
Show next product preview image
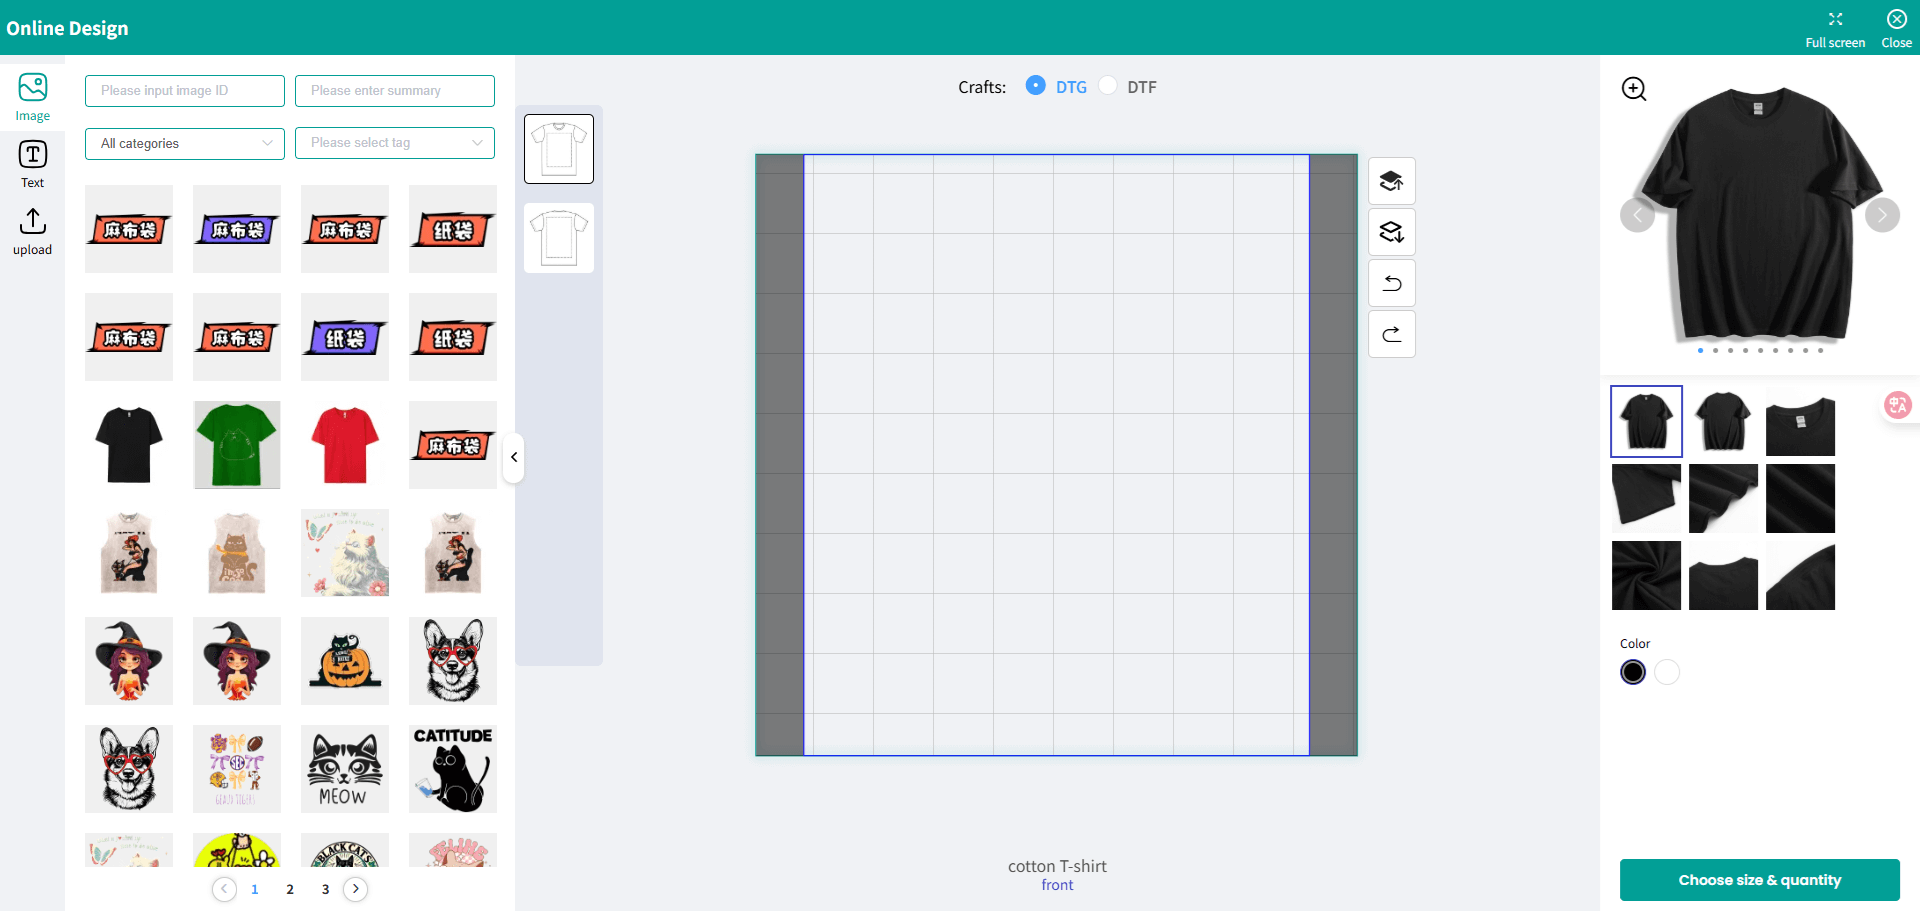pyautogui.click(x=1881, y=215)
